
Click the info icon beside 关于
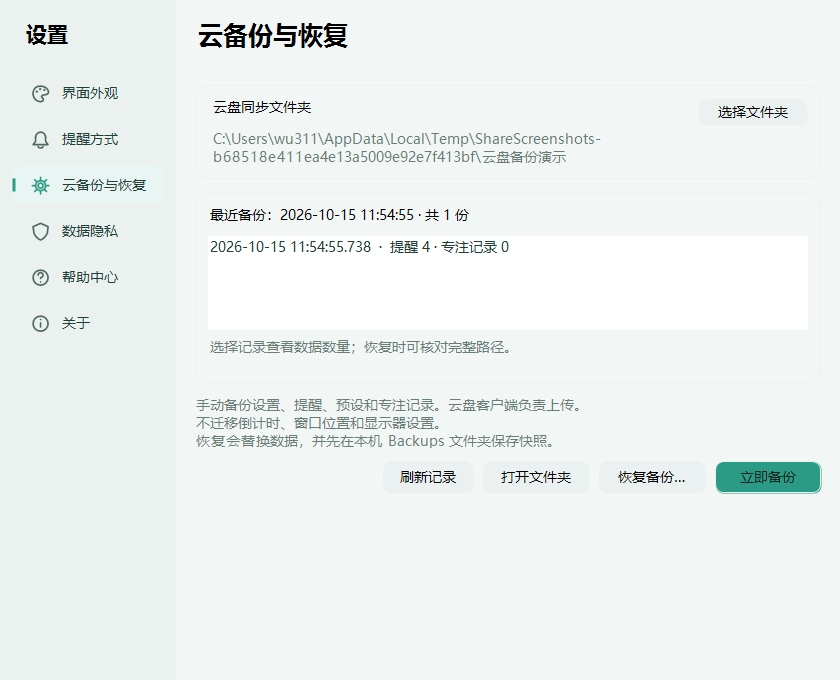click(x=40, y=324)
